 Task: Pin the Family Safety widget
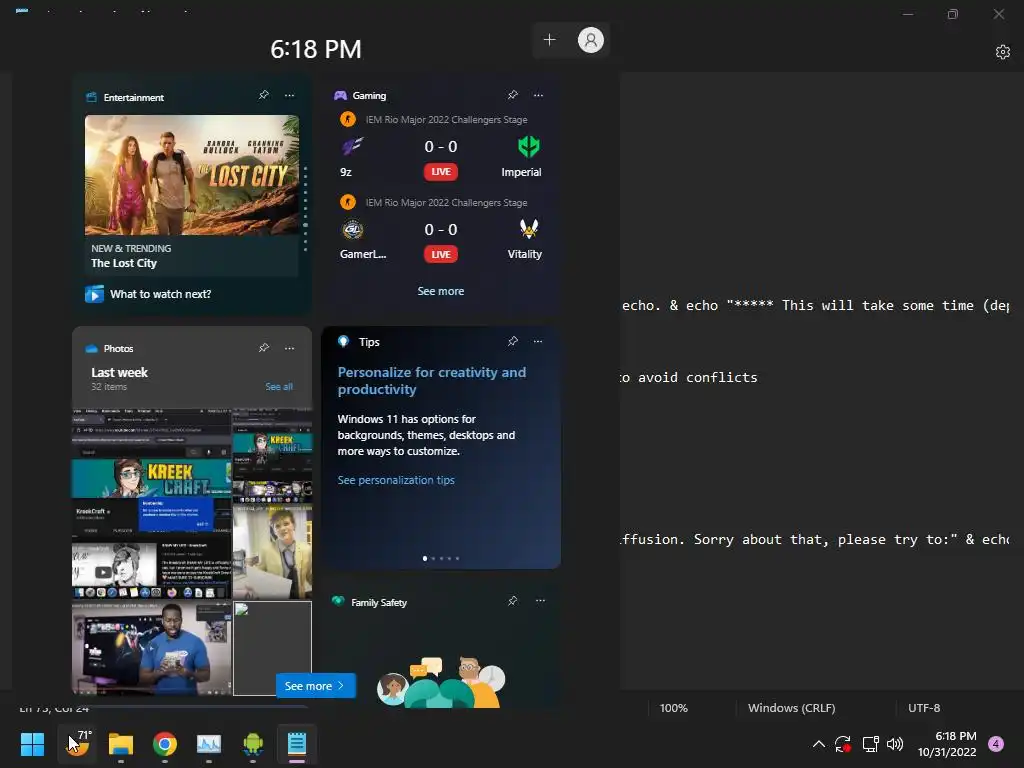[513, 601]
